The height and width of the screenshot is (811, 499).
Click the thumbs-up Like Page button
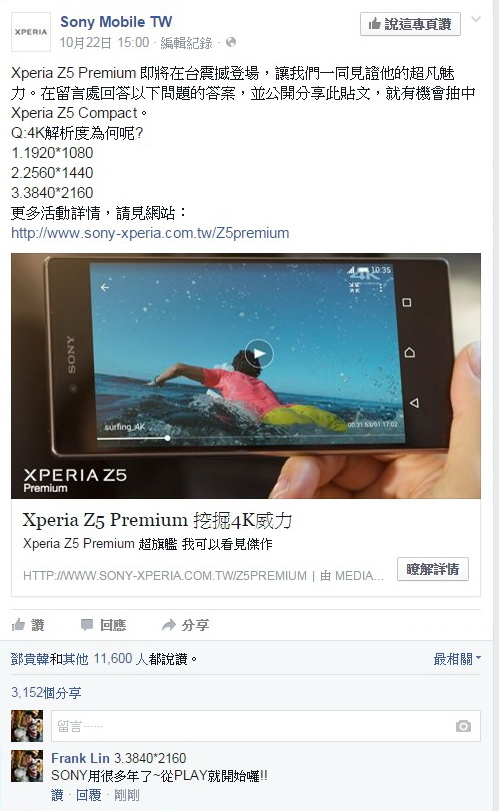pyautogui.click(x=410, y=24)
